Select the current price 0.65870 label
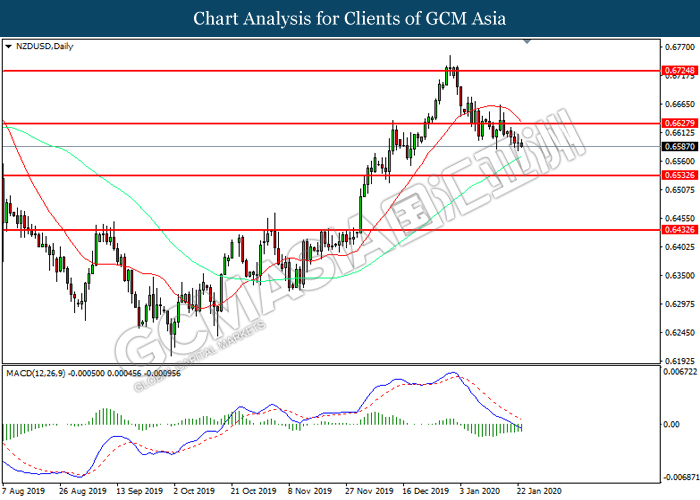Image resolution: width=700 pixels, height=500 pixels. 679,146
